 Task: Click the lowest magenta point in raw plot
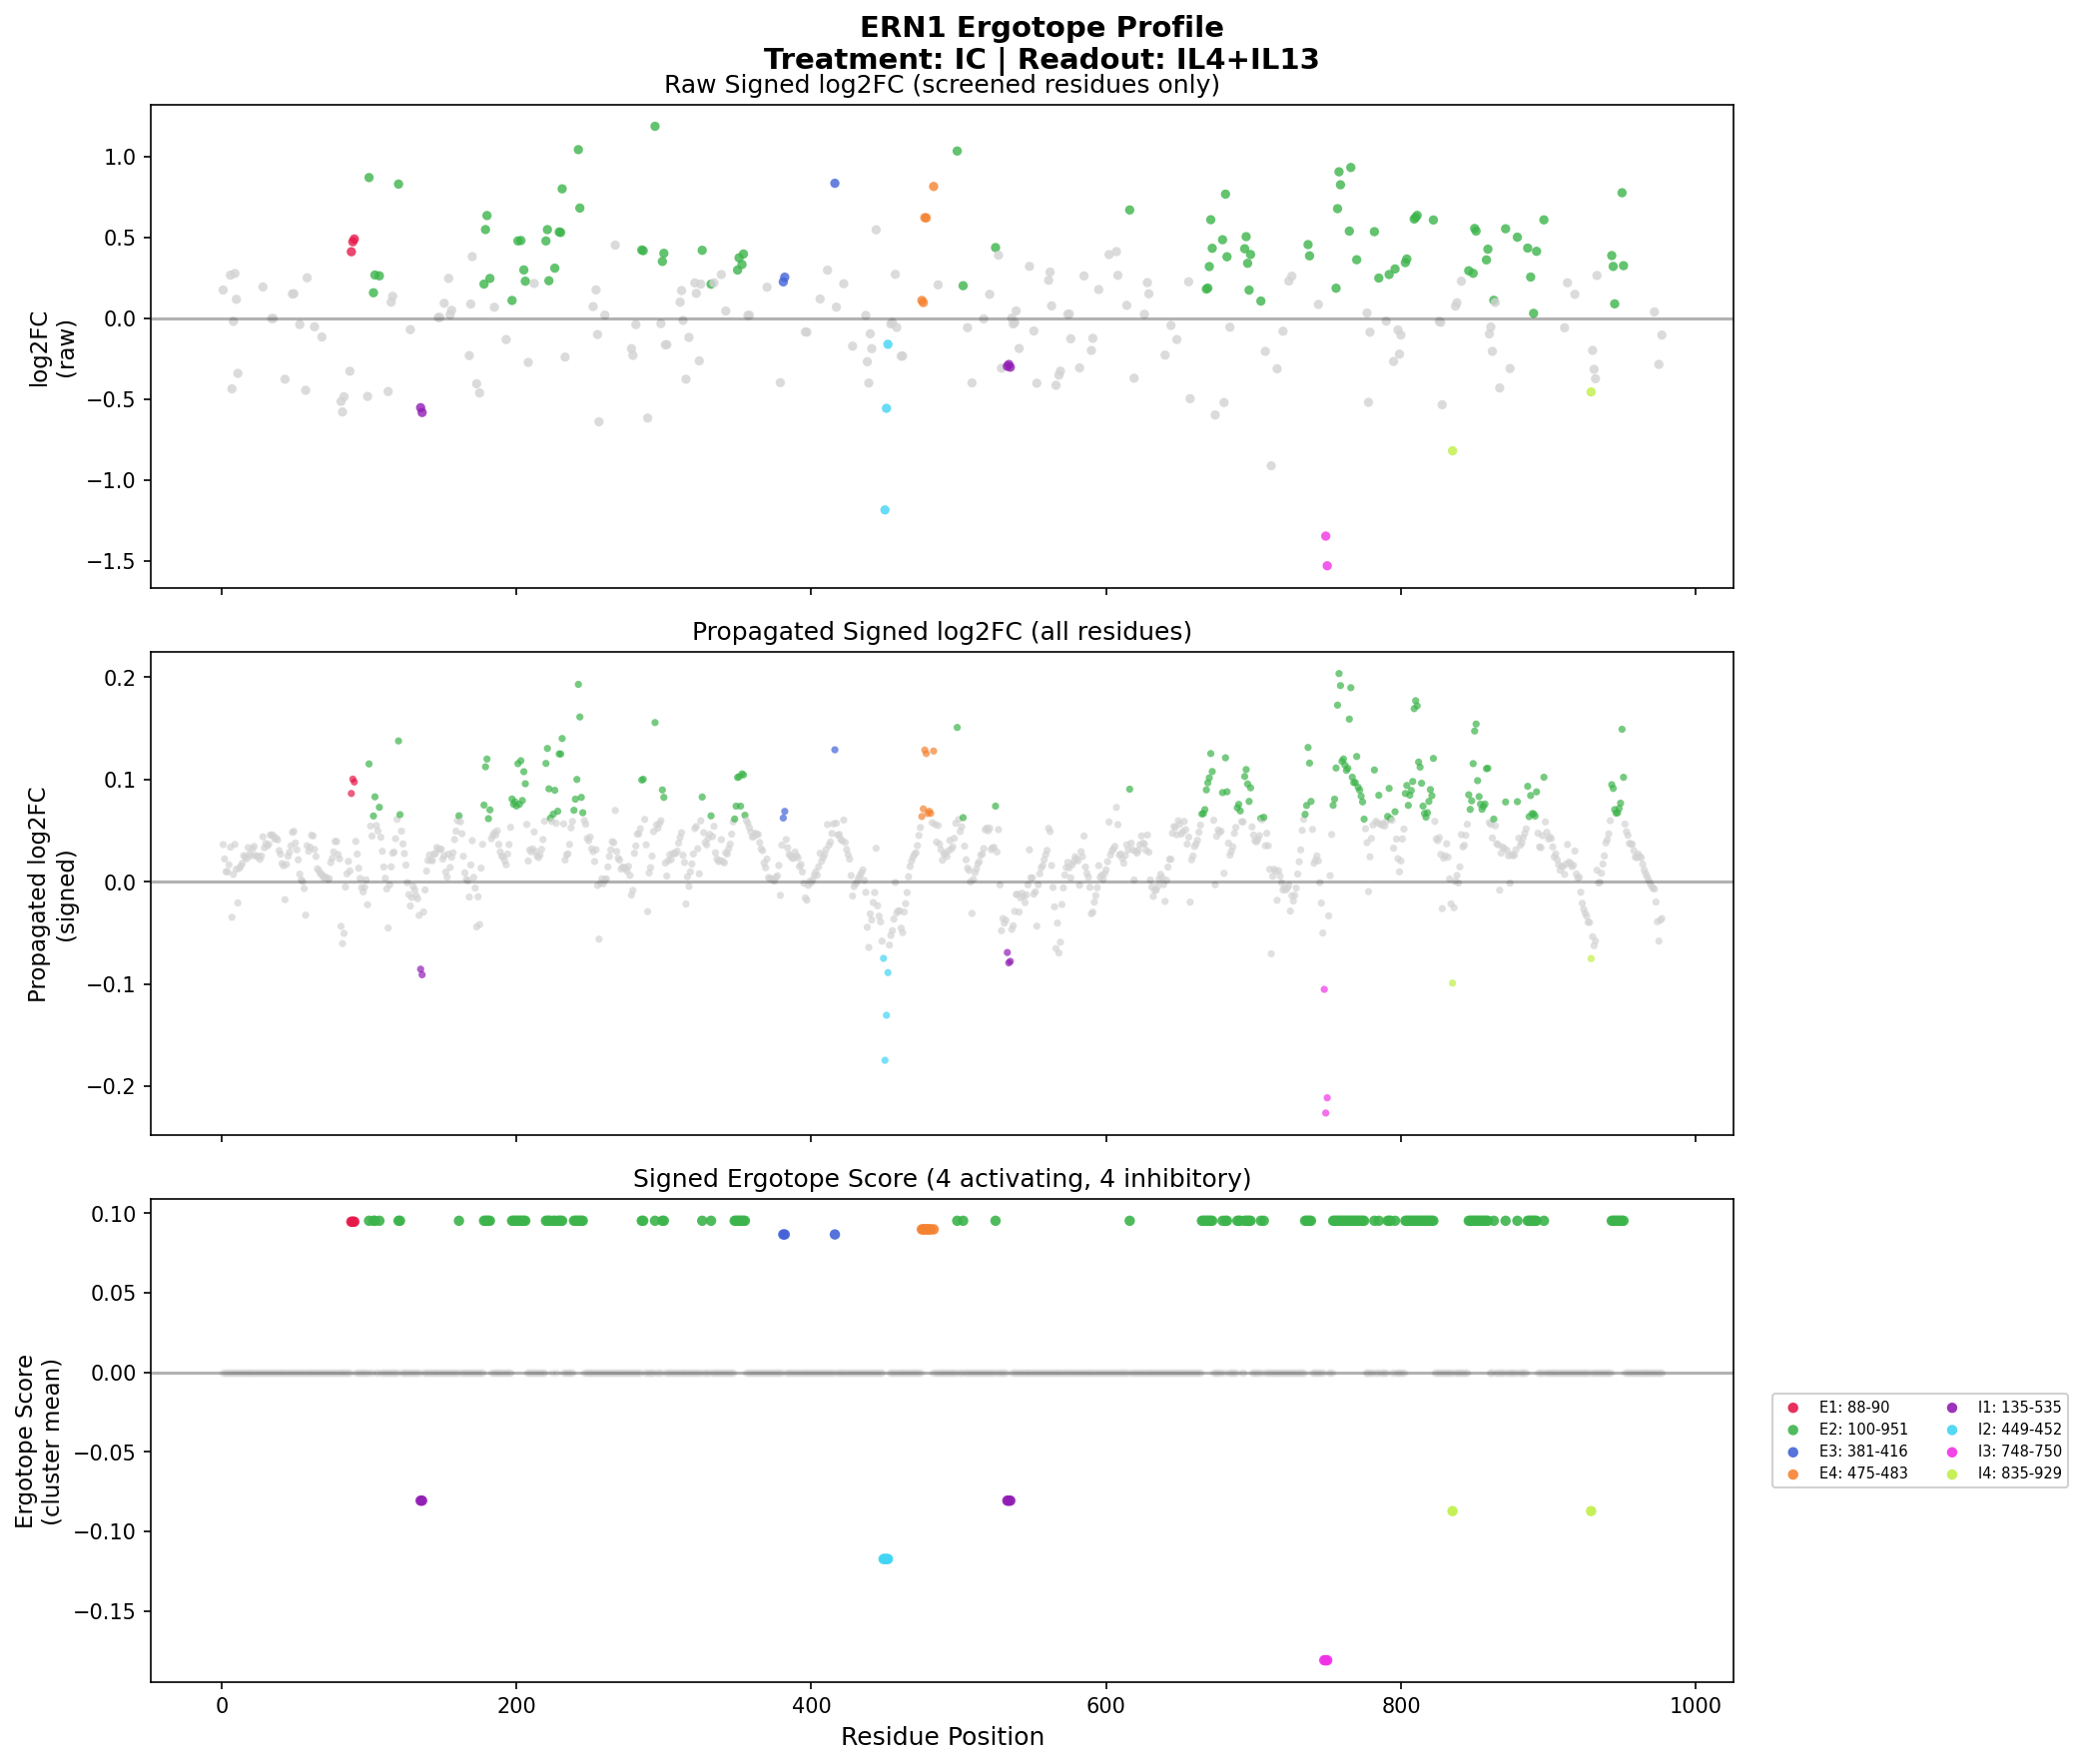coord(1327,566)
